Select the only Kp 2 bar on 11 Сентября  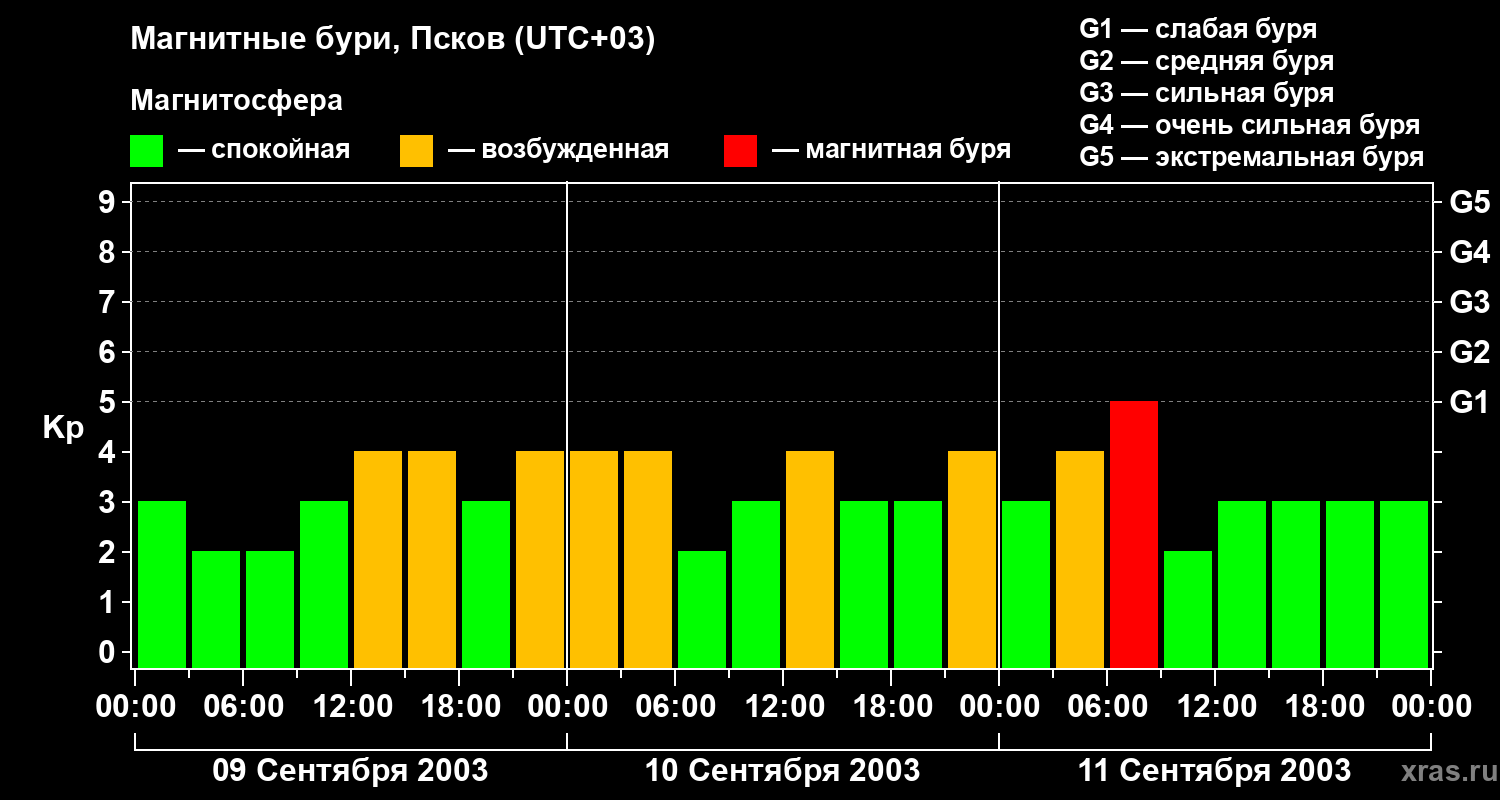click(1188, 609)
